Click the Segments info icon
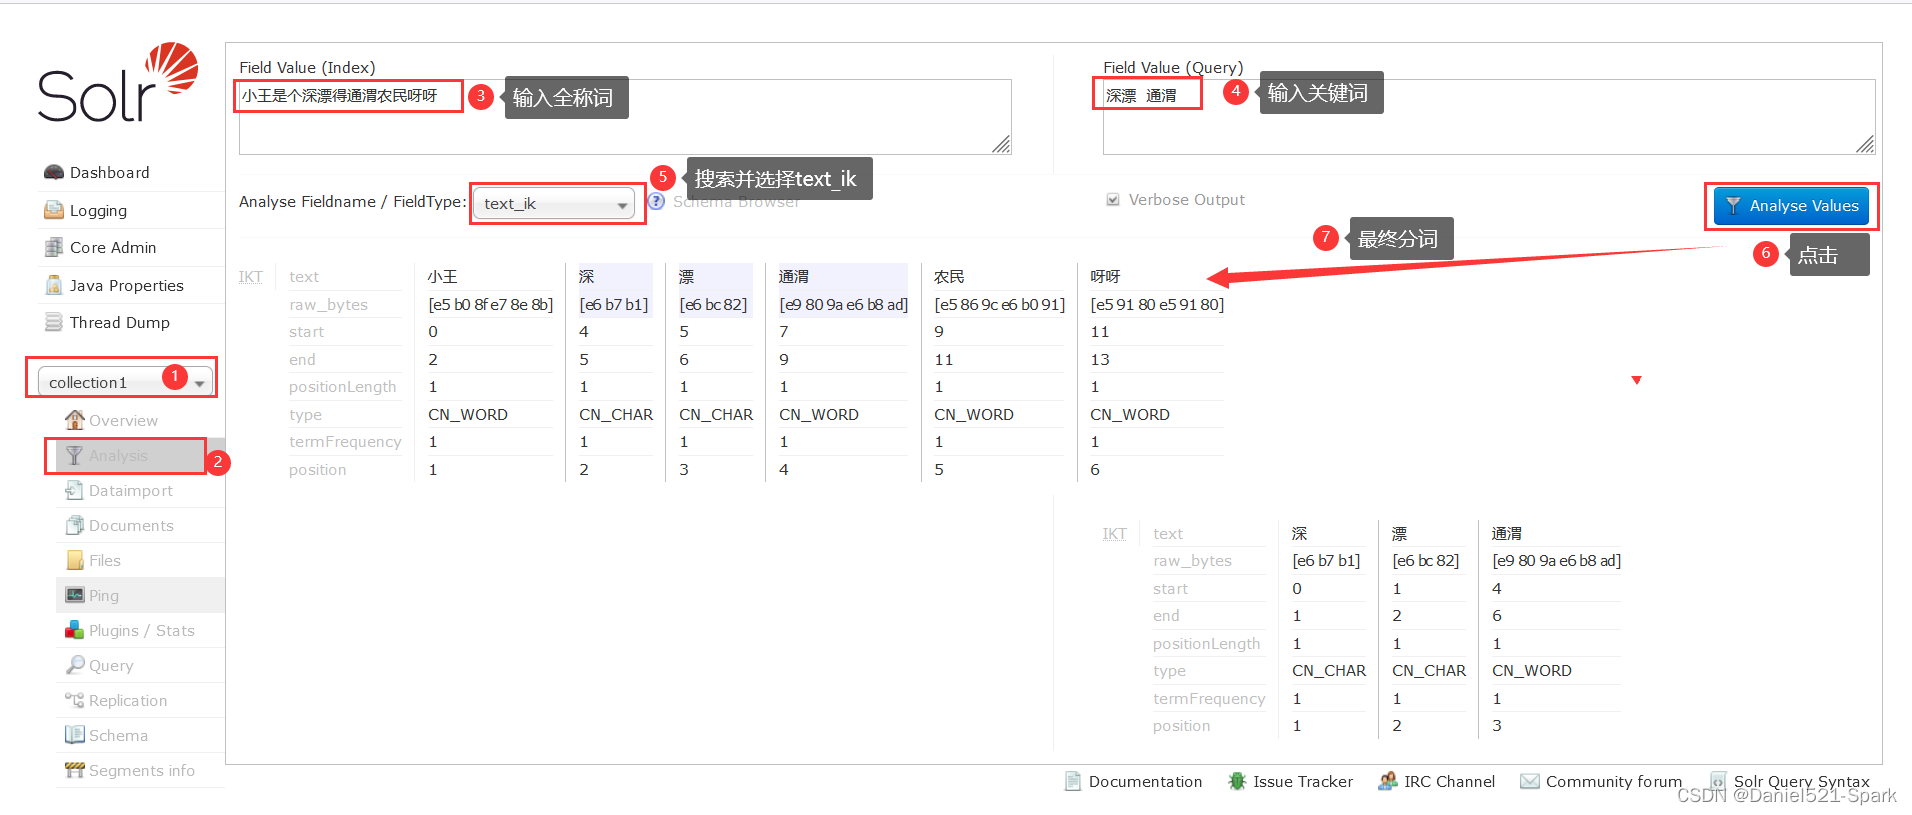 point(74,770)
